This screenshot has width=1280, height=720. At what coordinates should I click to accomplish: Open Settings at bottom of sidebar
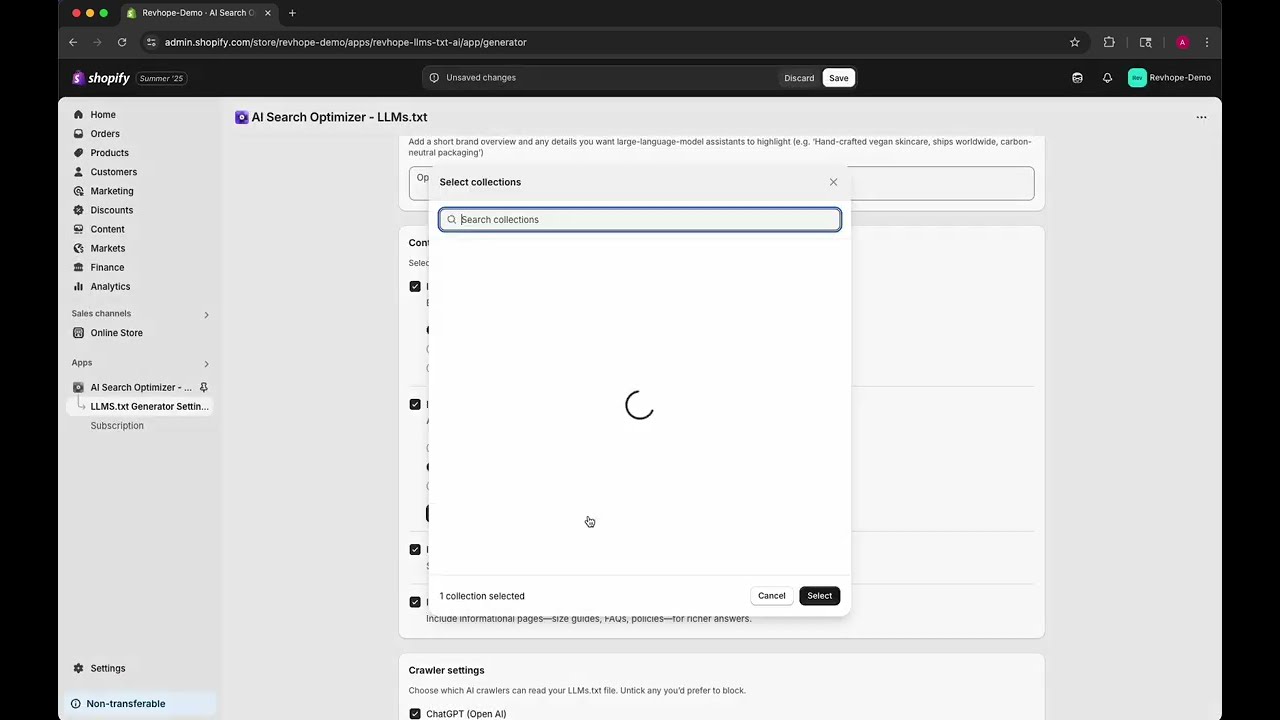pos(107,668)
